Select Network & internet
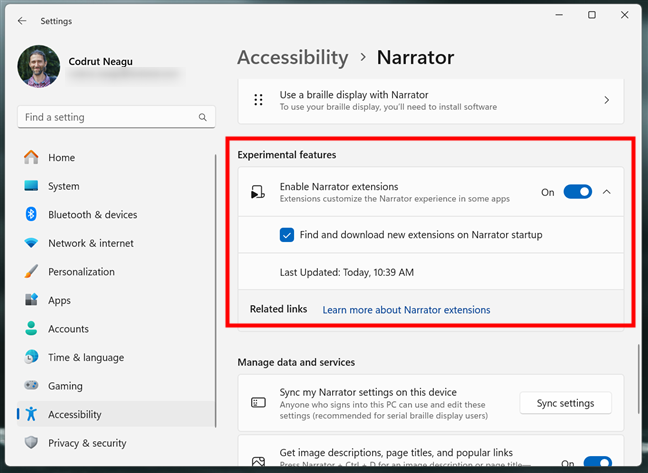 click(x=116, y=243)
